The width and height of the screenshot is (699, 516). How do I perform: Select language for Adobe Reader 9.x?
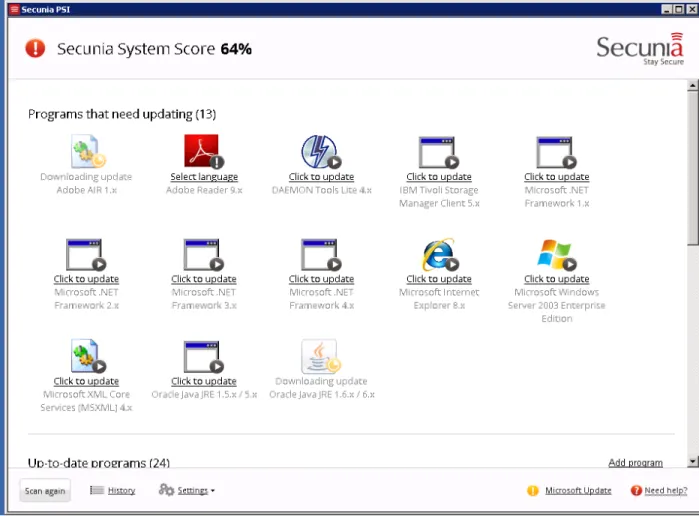204,177
